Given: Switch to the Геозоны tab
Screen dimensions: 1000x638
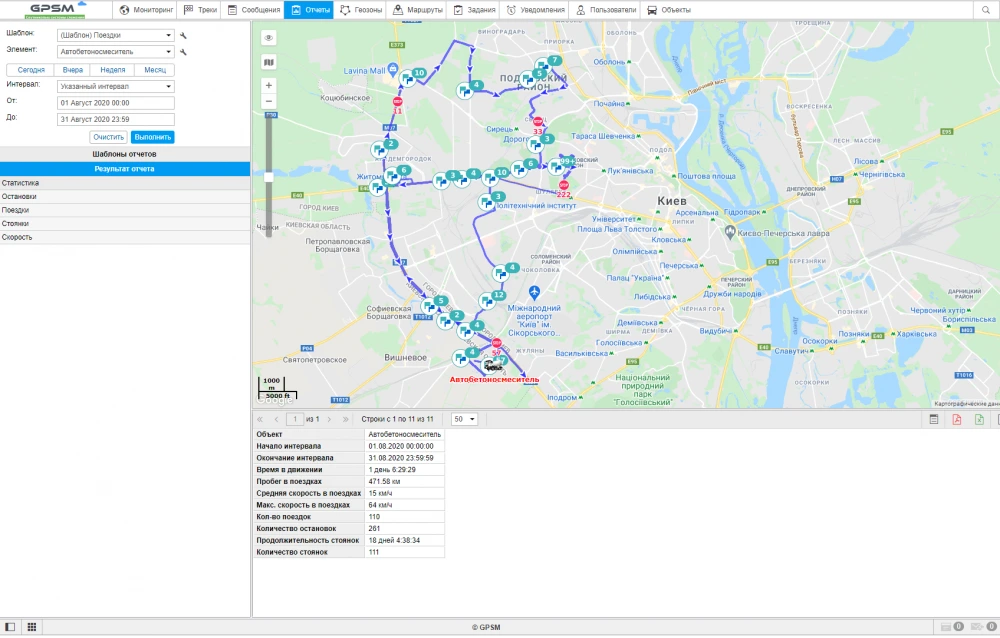Looking at the screenshot, I should [x=361, y=10].
